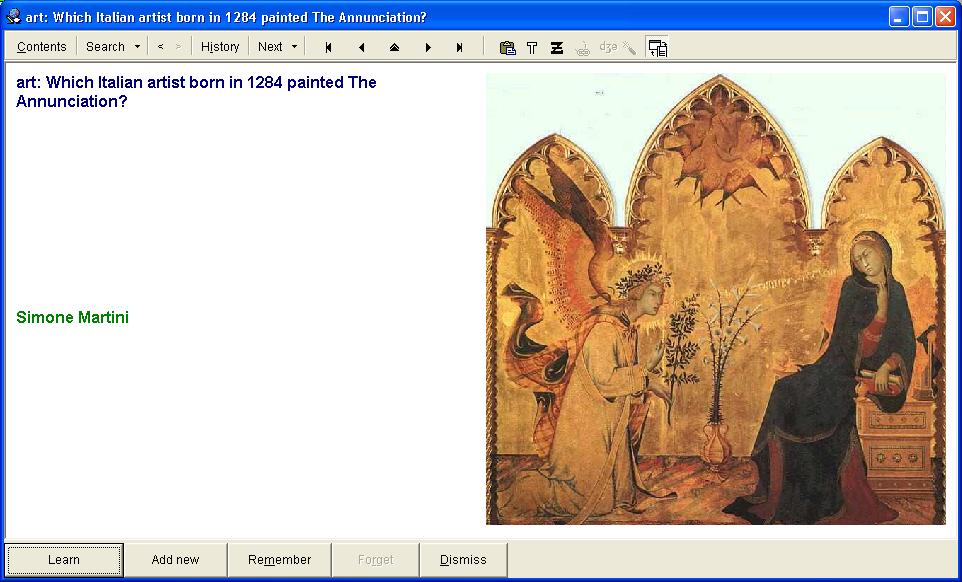The width and height of the screenshot is (962, 582).
Task: Click the up-to-parent arrow icon
Action: pos(394,47)
